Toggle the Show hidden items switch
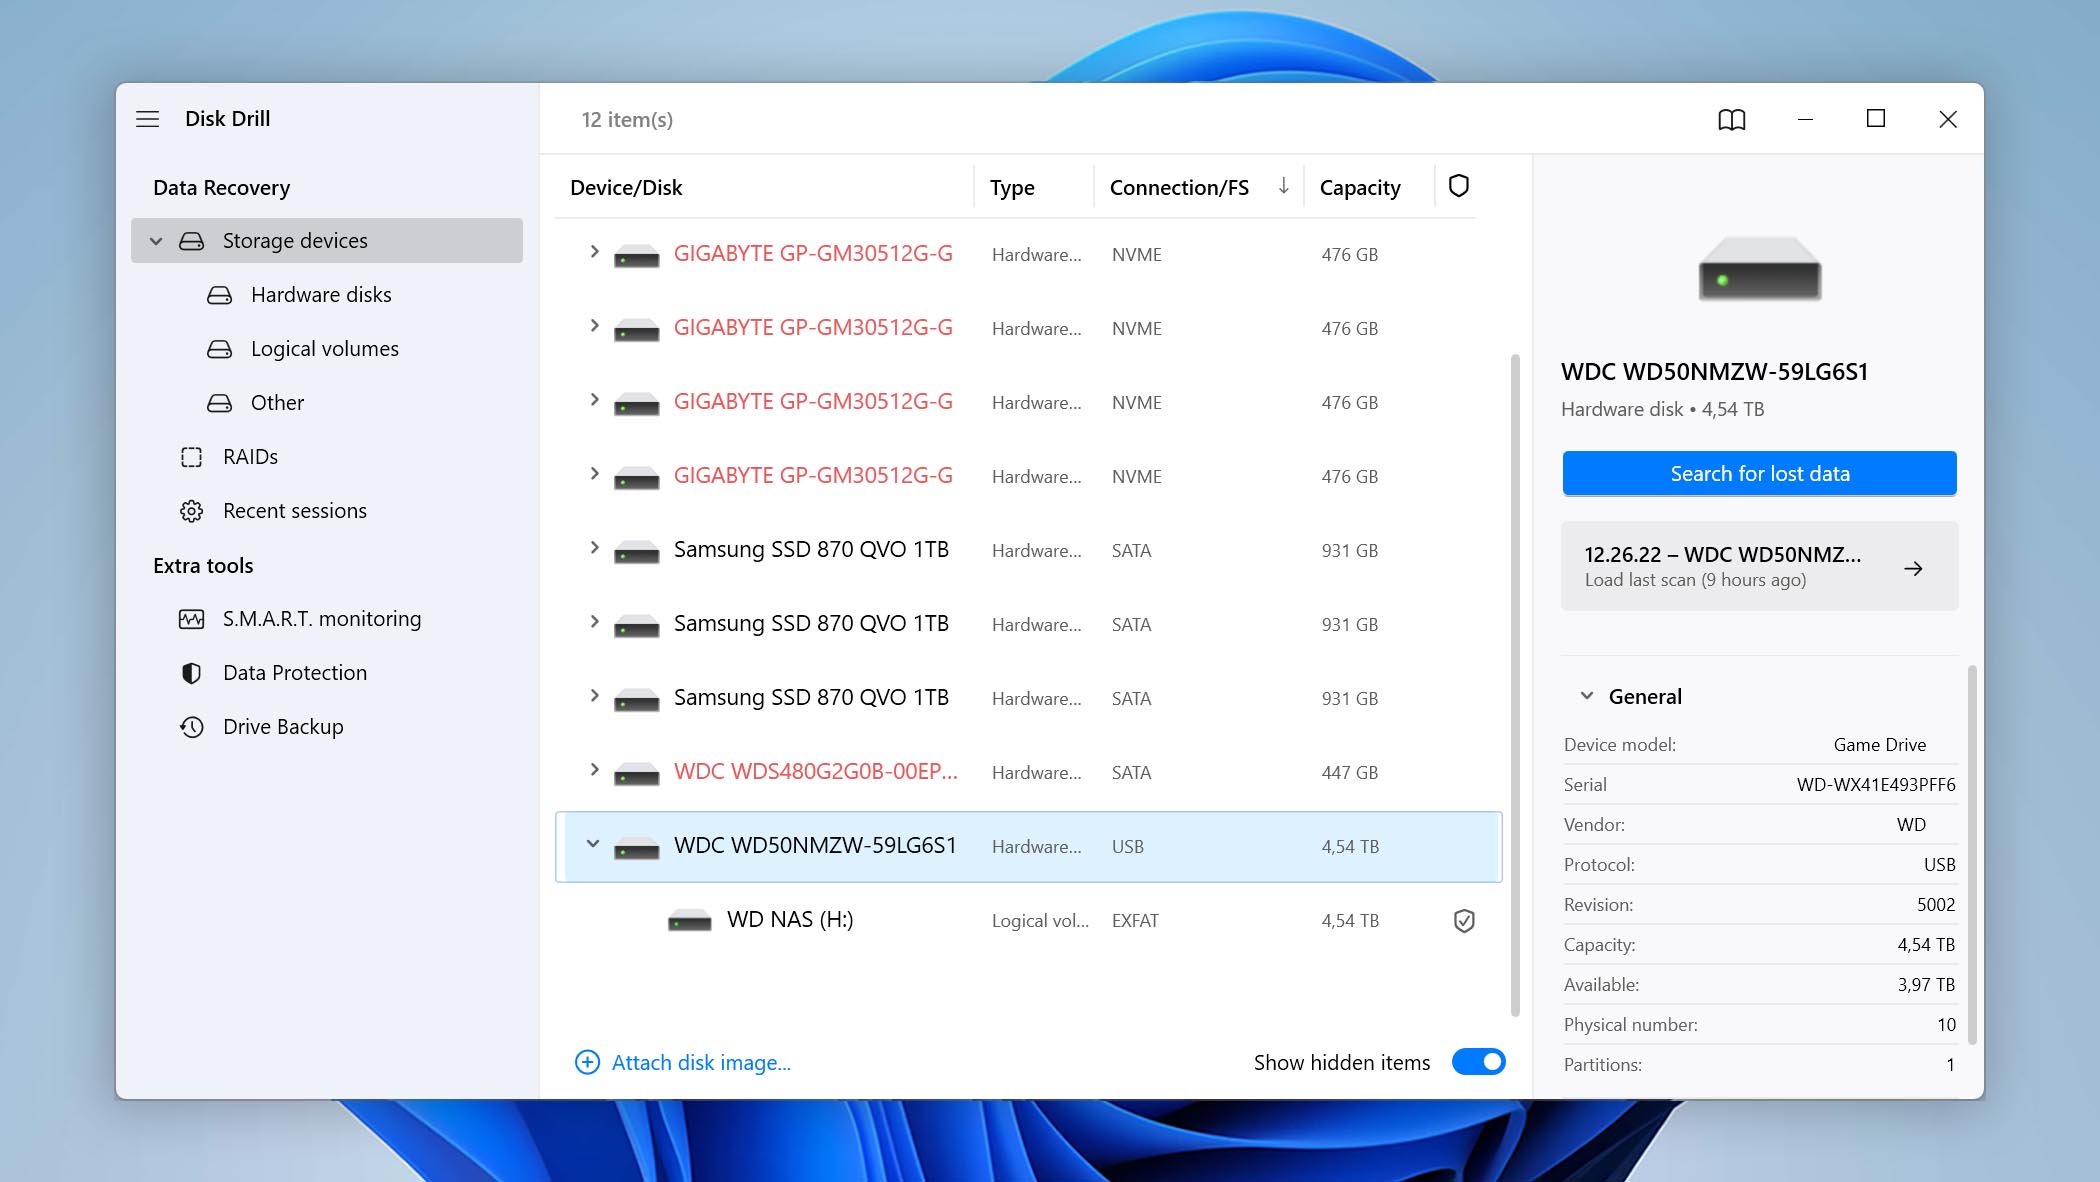Viewport: 2100px width, 1182px height. (x=1478, y=1062)
